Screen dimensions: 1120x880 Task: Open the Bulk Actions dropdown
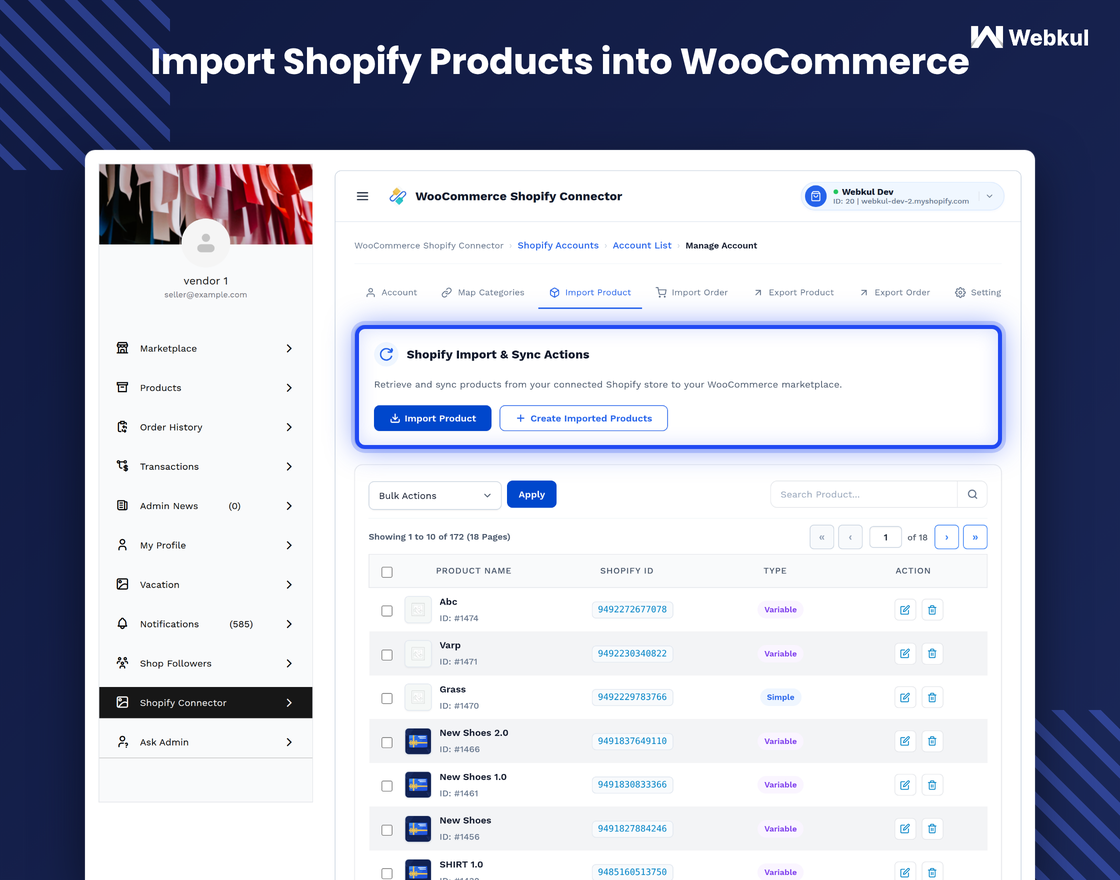pos(435,495)
